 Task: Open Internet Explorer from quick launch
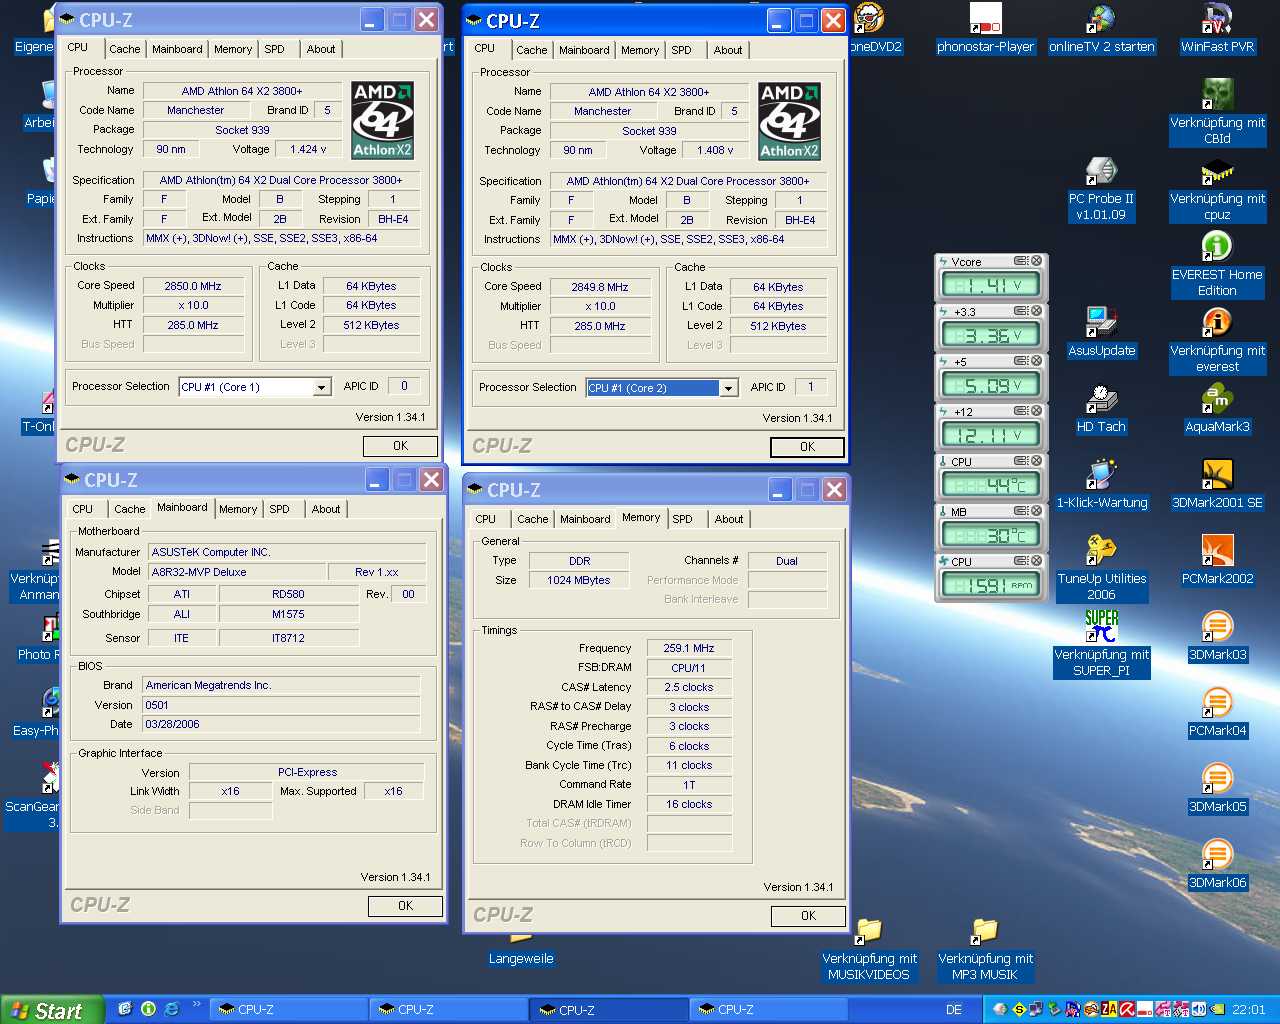point(171,1009)
